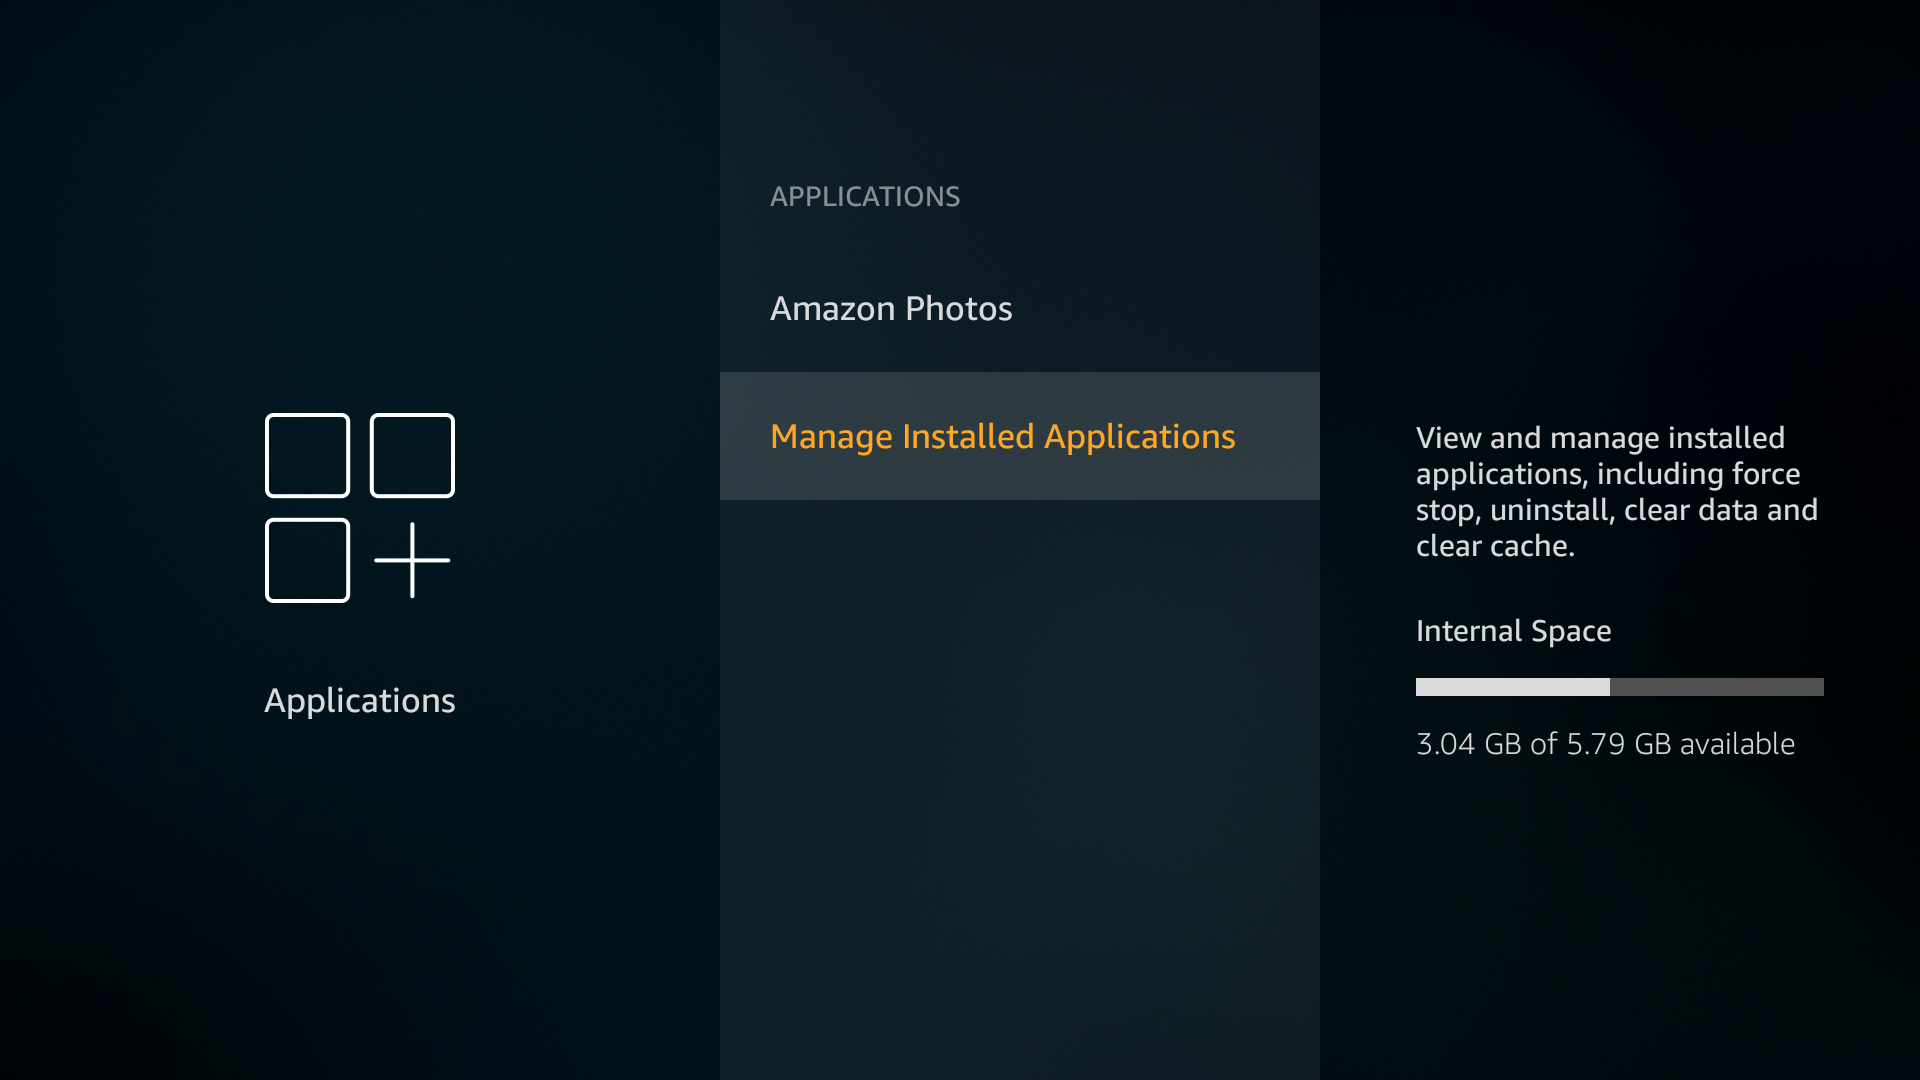Click the word Installed in highlighted item
The width and height of the screenshot is (1920, 1080).
tap(968, 436)
